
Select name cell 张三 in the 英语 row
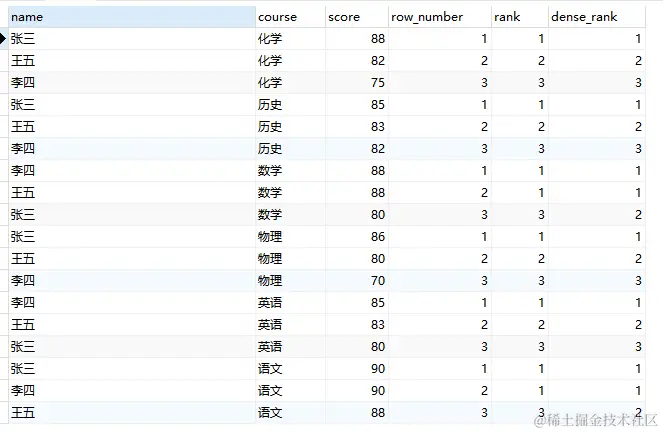pos(132,347)
